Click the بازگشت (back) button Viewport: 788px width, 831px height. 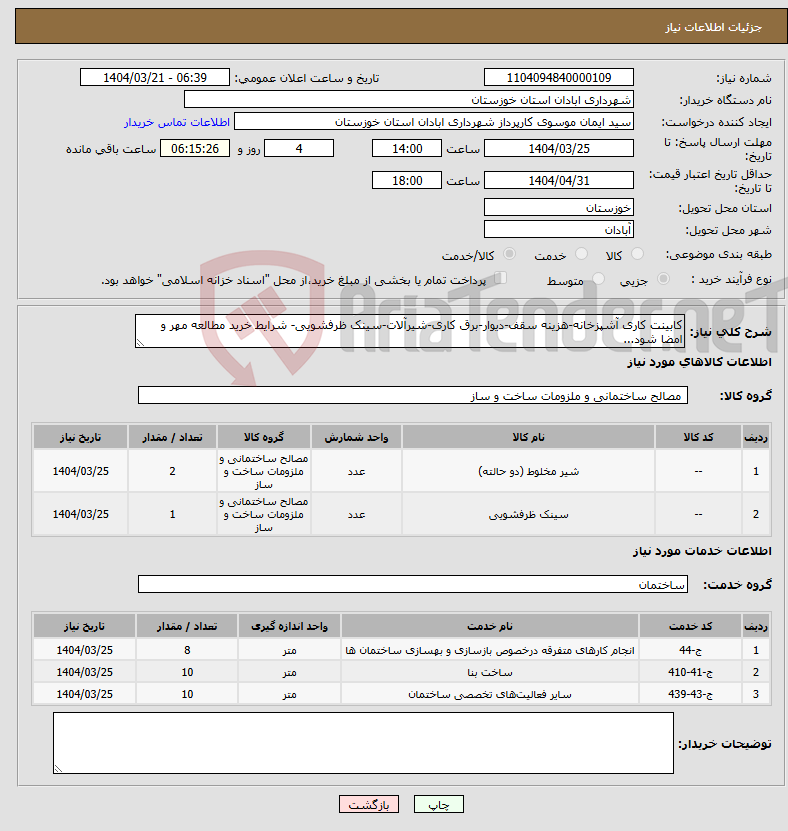[x=369, y=805]
